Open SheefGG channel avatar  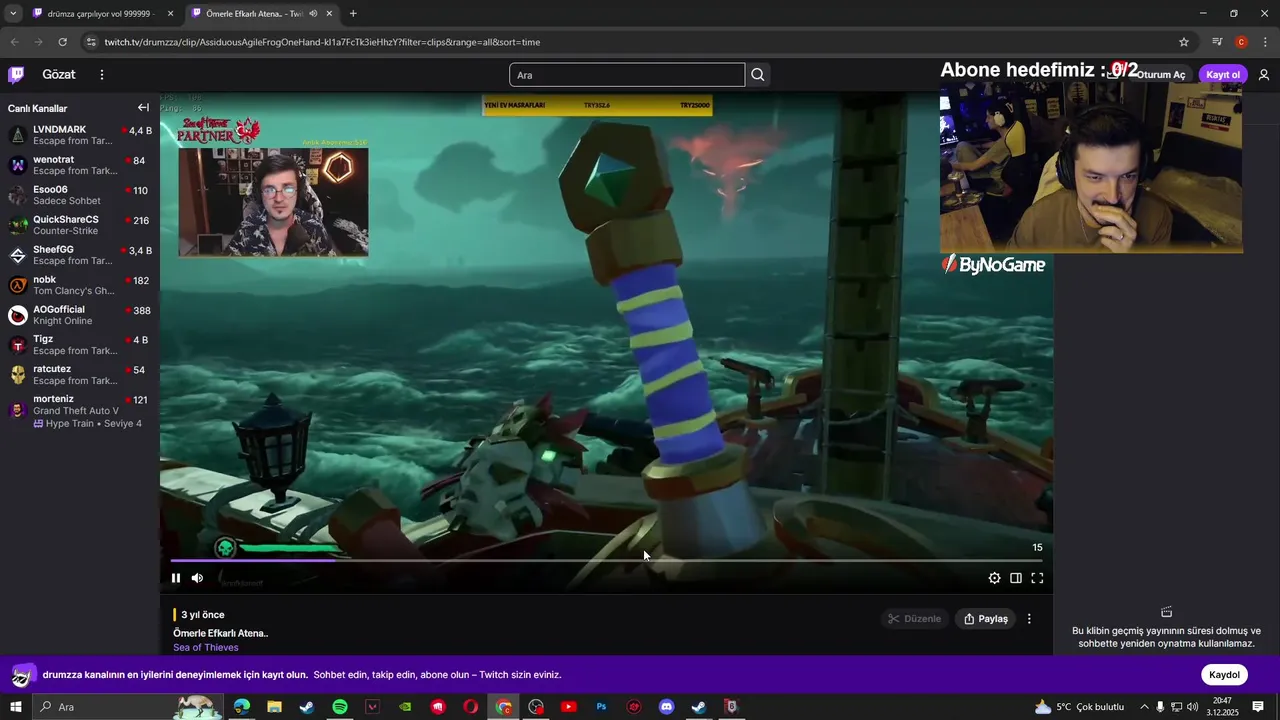[18, 255]
